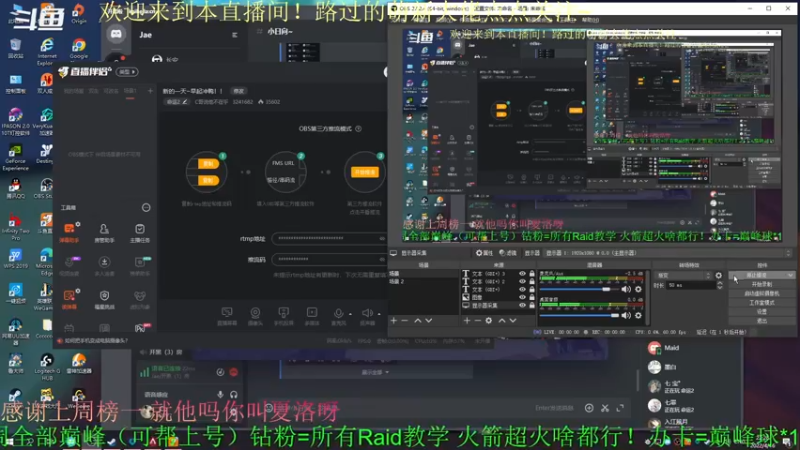Reveal the 推流码 with eye icon

tap(382, 259)
